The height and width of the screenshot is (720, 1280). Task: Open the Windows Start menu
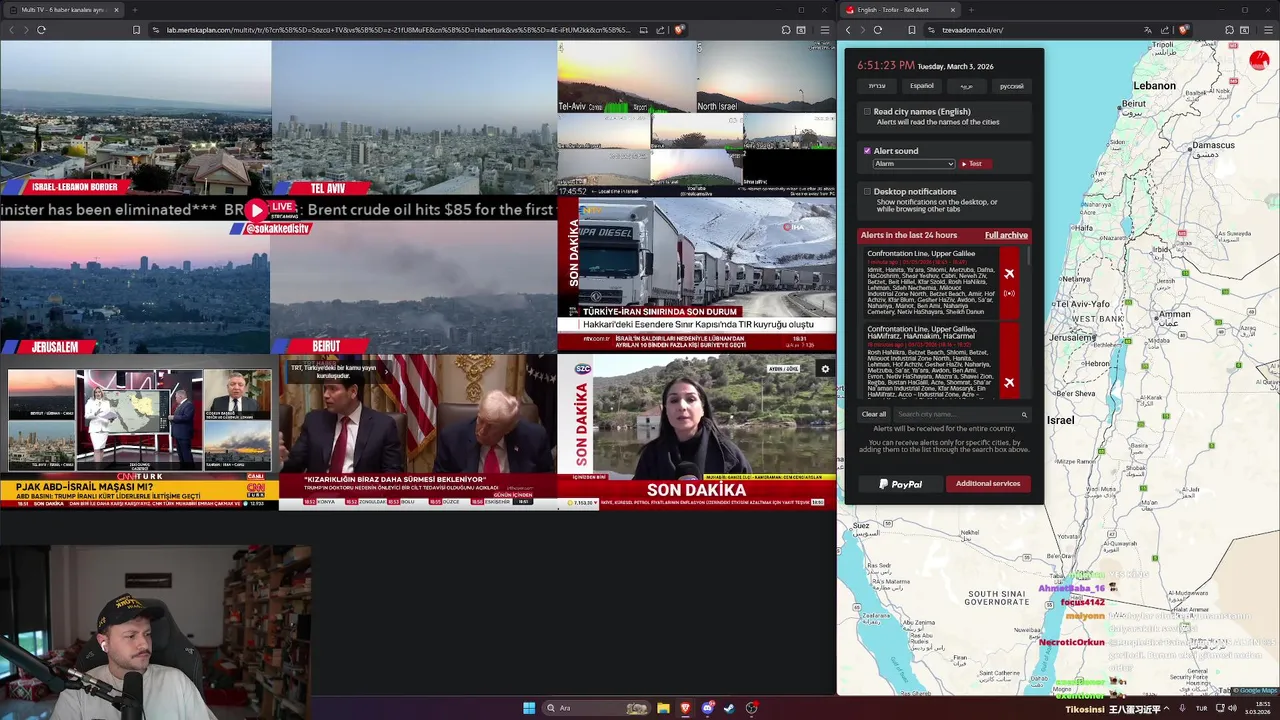[x=529, y=708]
